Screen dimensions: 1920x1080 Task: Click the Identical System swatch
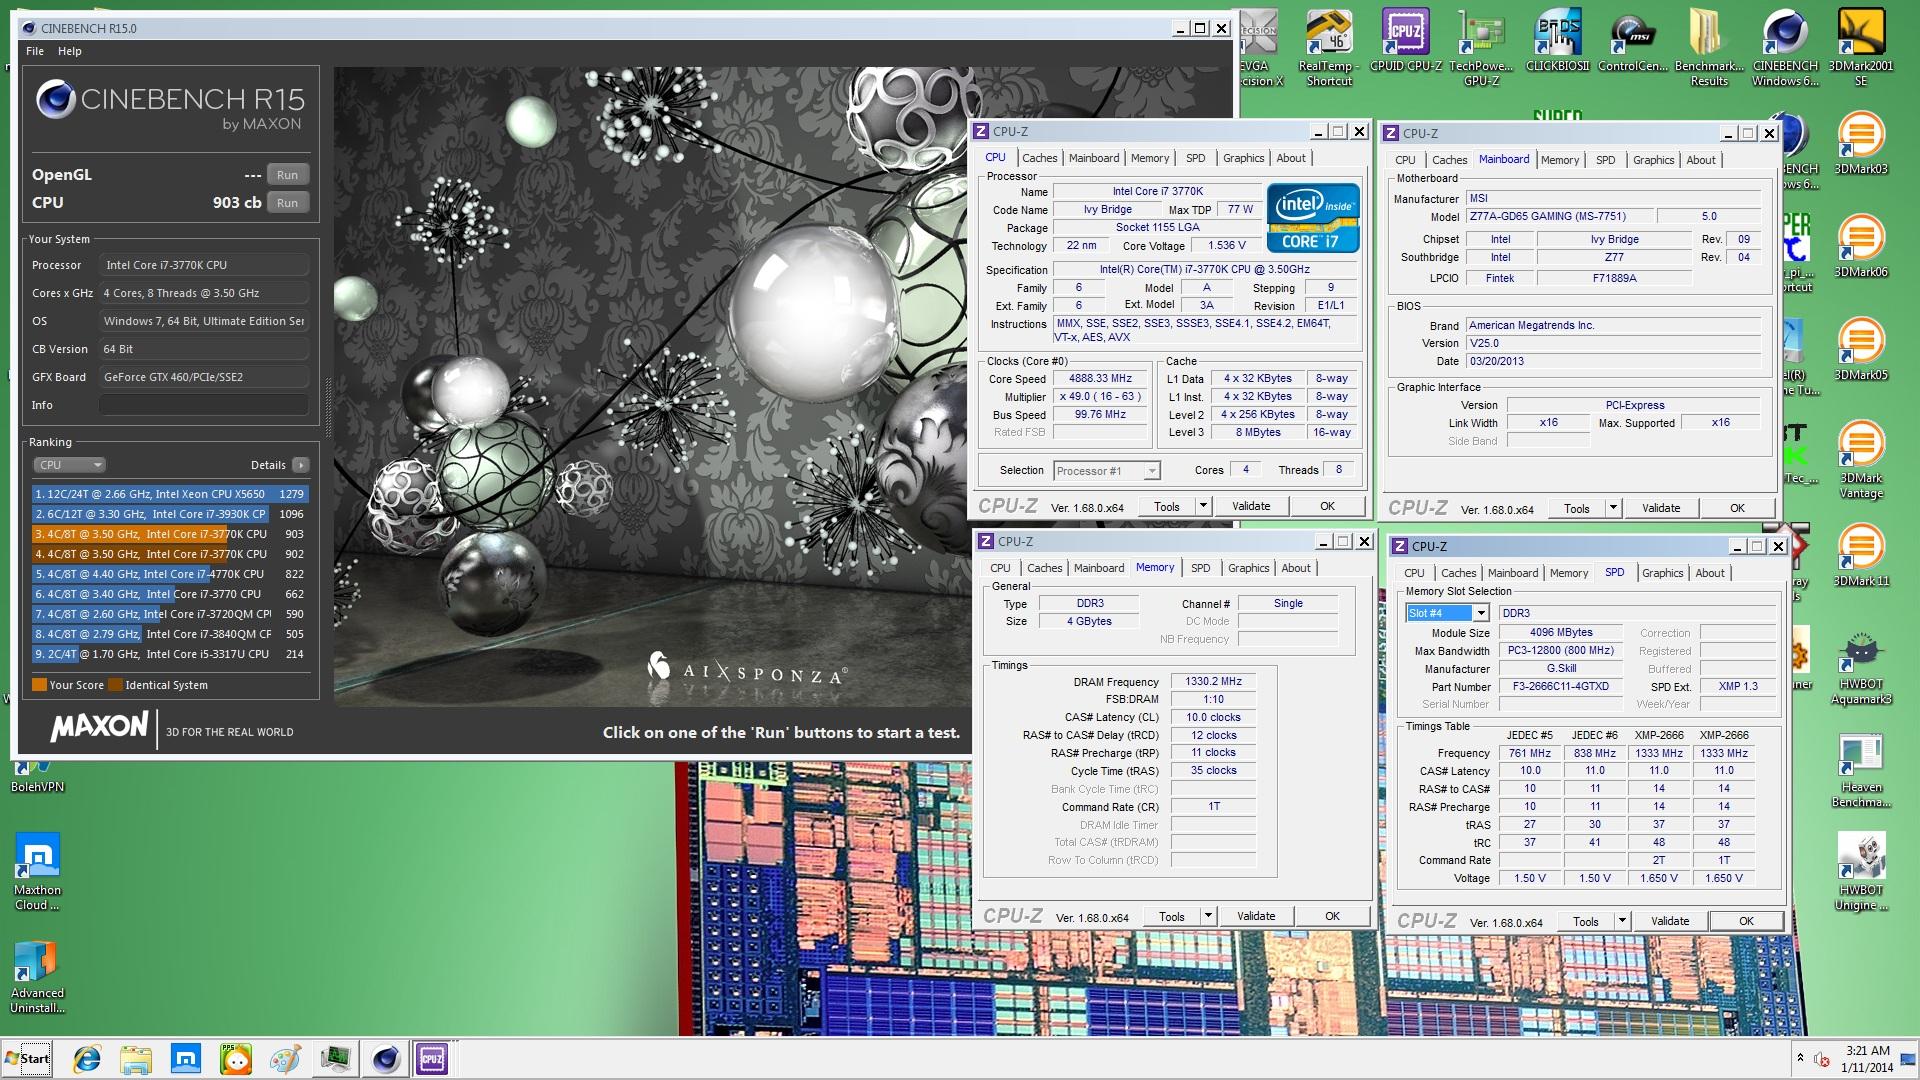coord(115,685)
